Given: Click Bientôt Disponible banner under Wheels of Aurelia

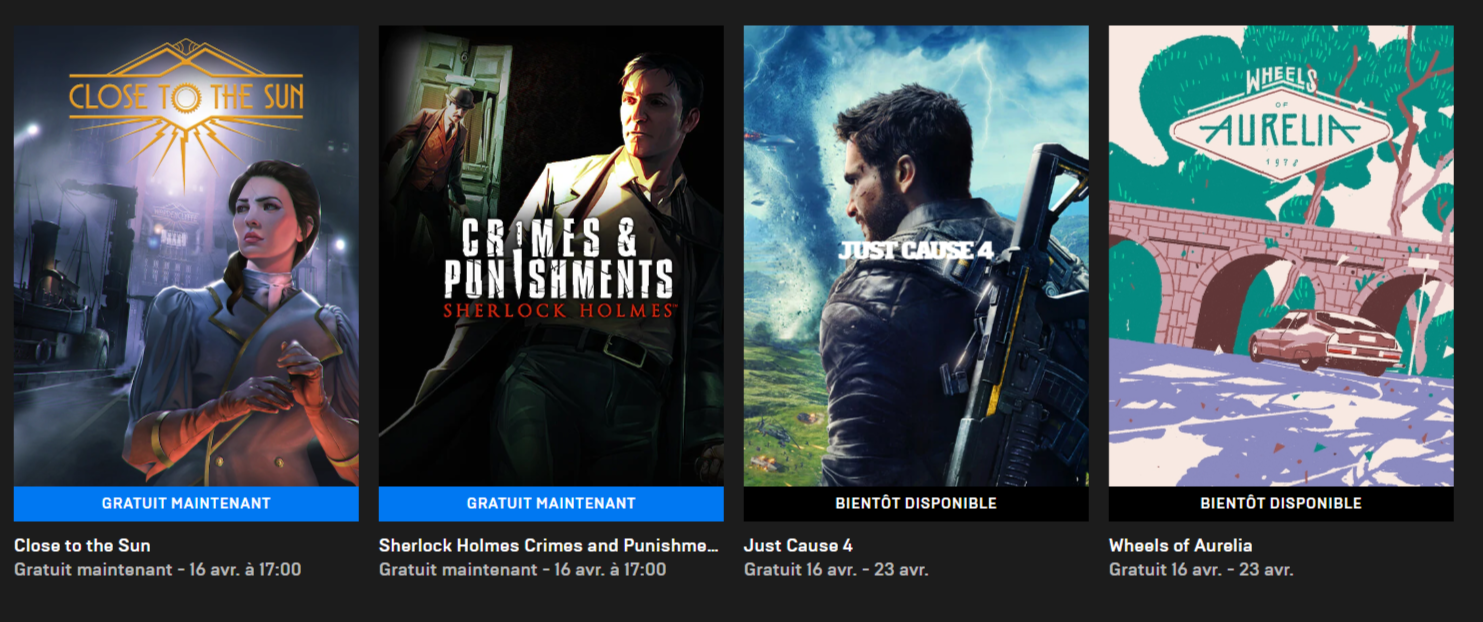Looking at the screenshot, I should [x=1281, y=504].
